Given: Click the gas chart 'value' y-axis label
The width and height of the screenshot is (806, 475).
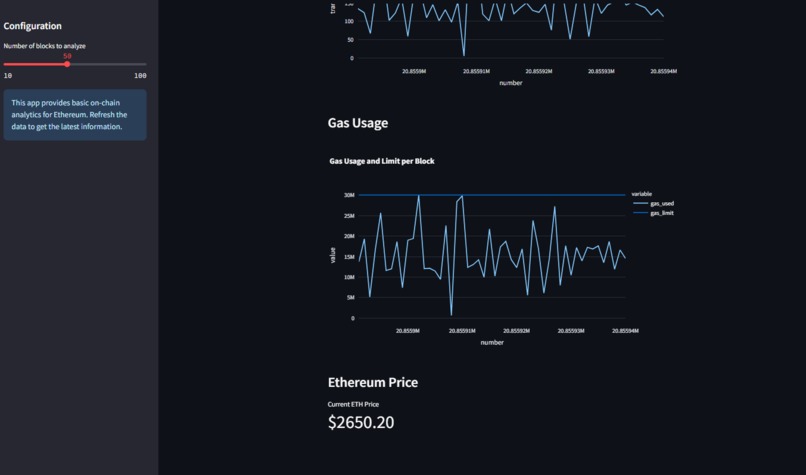Looking at the screenshot, I should point(333,255).
